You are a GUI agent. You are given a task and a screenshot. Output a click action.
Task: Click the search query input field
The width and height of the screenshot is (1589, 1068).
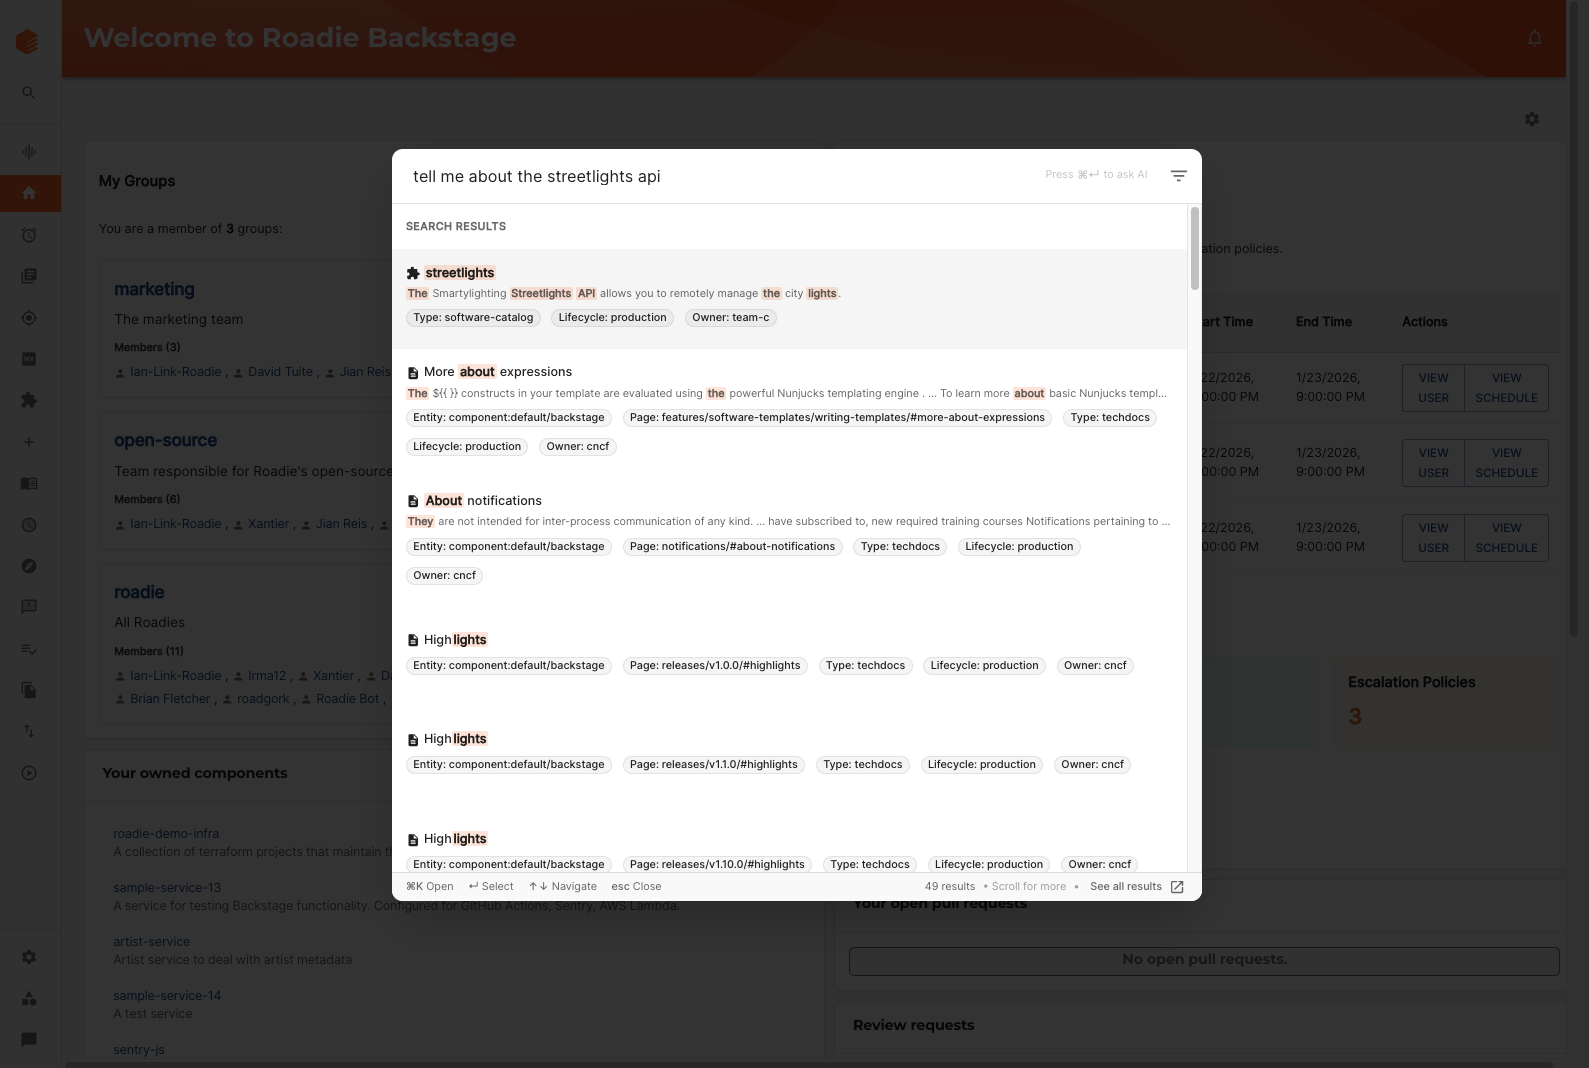click(720, 176)
